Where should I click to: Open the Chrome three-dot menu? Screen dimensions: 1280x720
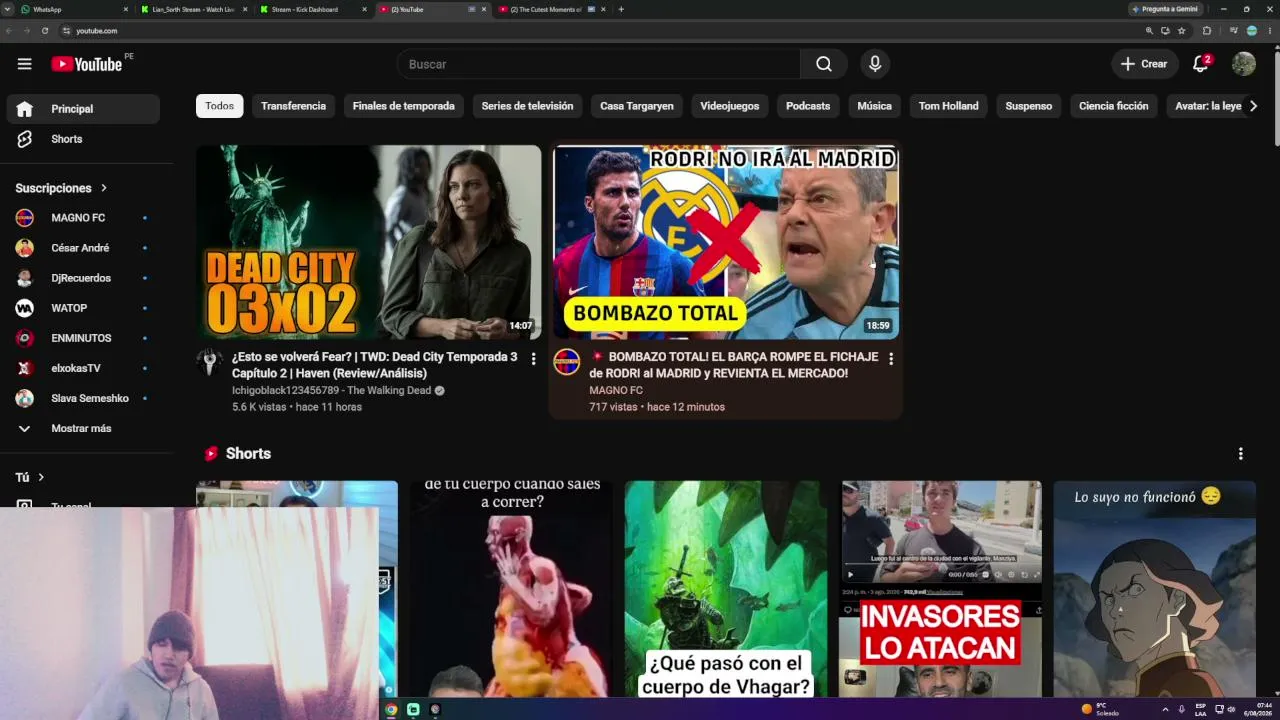coord(1269,31)
